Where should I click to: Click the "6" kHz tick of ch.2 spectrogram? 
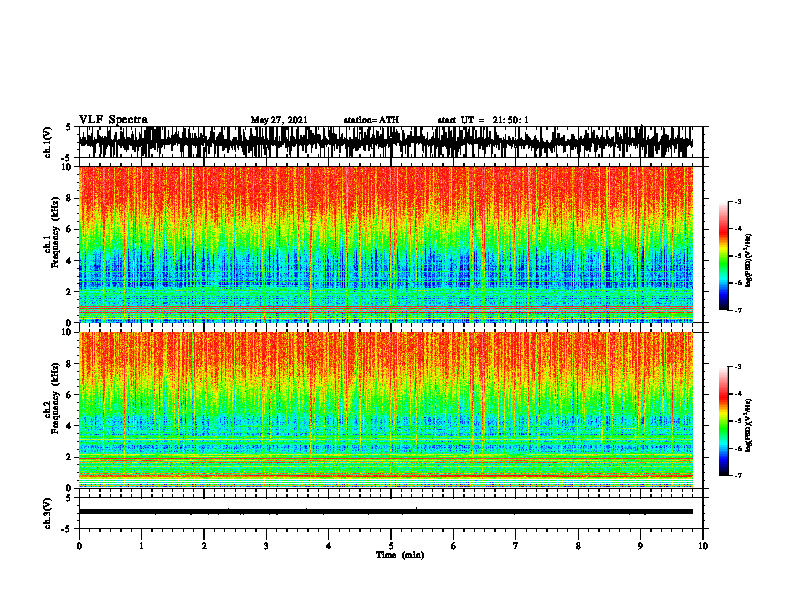(70, 394)
